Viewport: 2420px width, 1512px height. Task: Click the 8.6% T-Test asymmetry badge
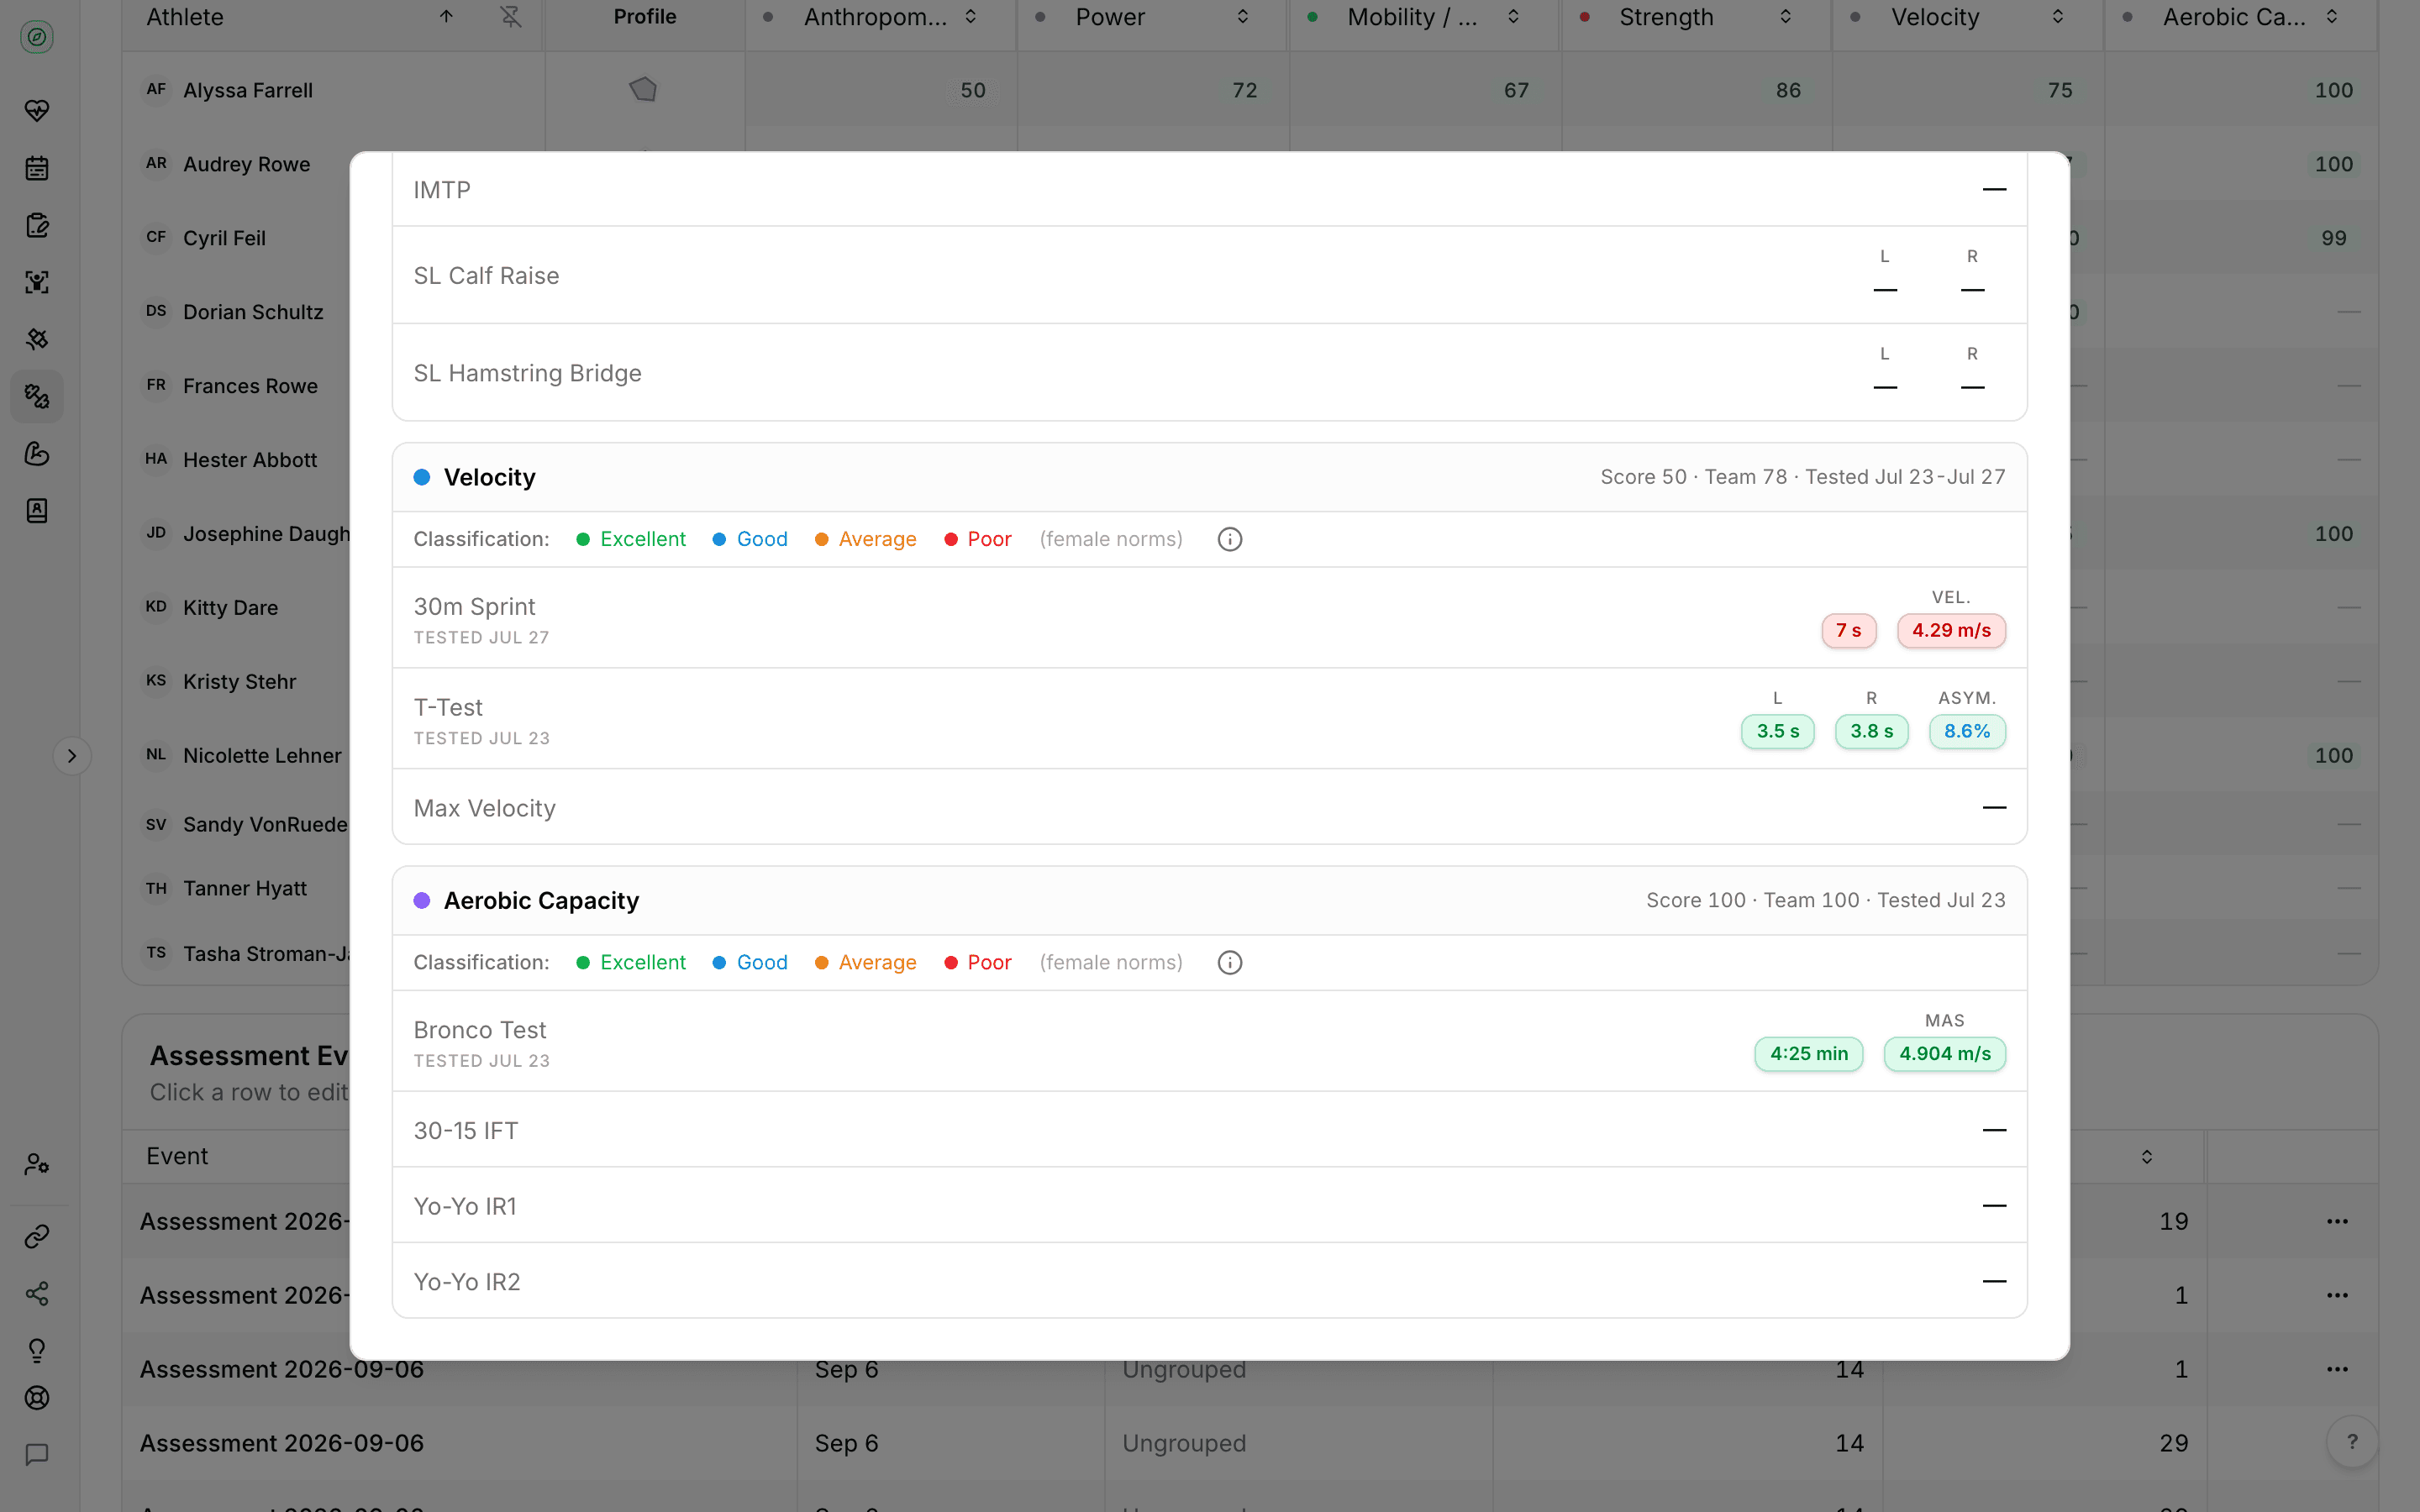pyautogui.click(x=1966, y=731)
